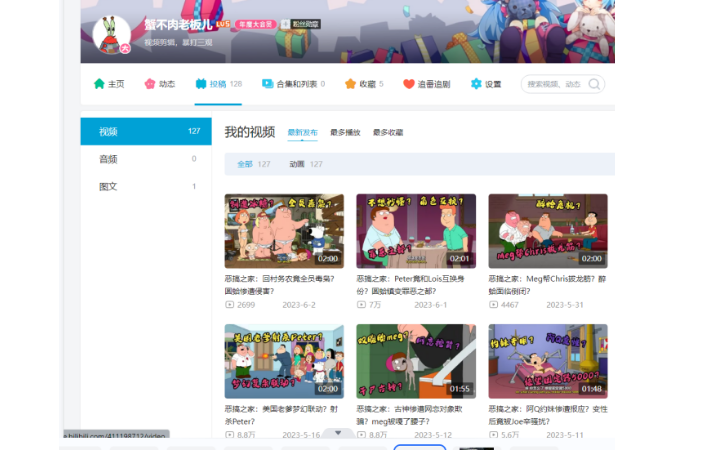The width and height of the screenshot is (720, 450).
Task: Click the 合集和列表 playlist icon
Action: [267, 84]
